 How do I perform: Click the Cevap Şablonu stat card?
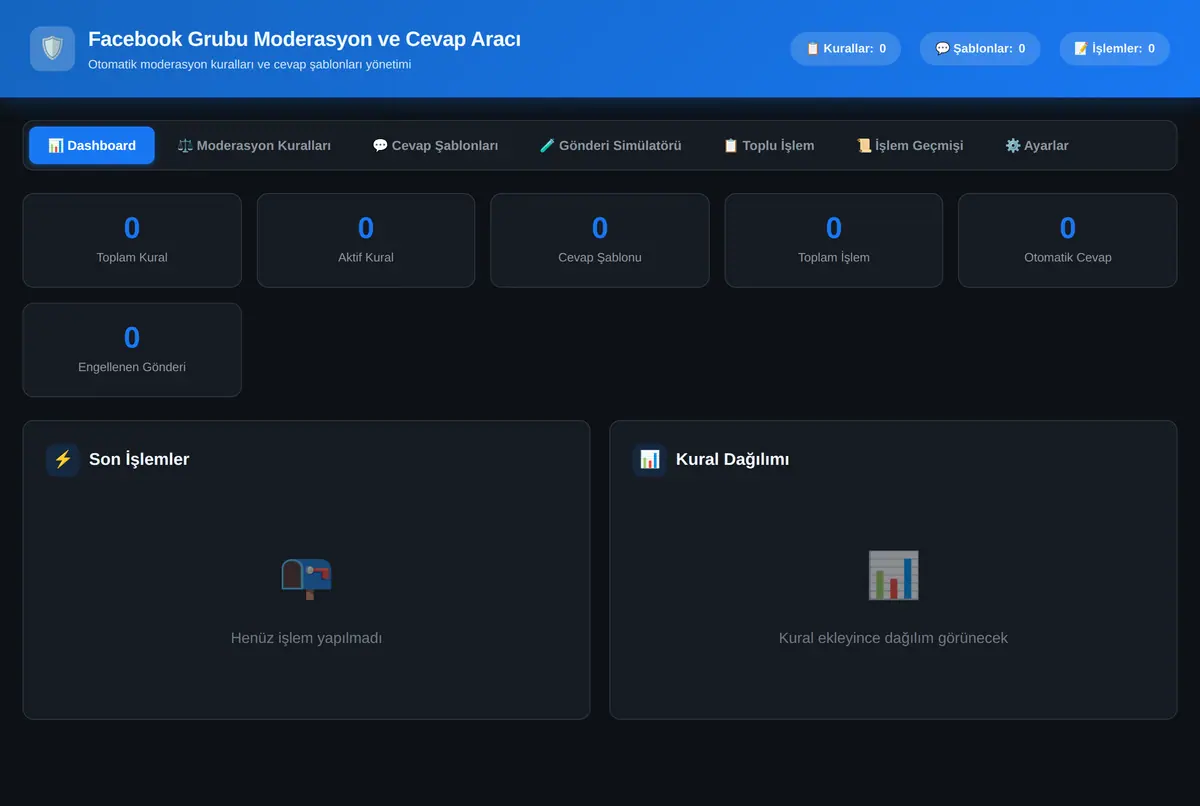tap(600, 240)
